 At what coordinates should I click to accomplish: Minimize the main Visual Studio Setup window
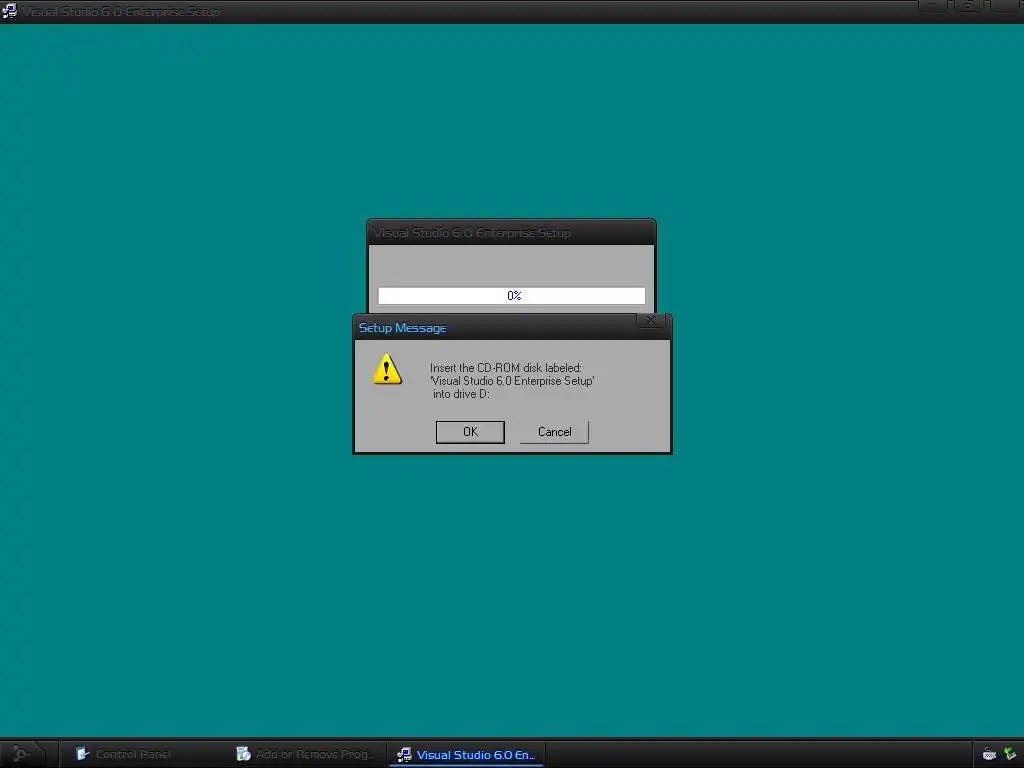click(x=933, y=6)
